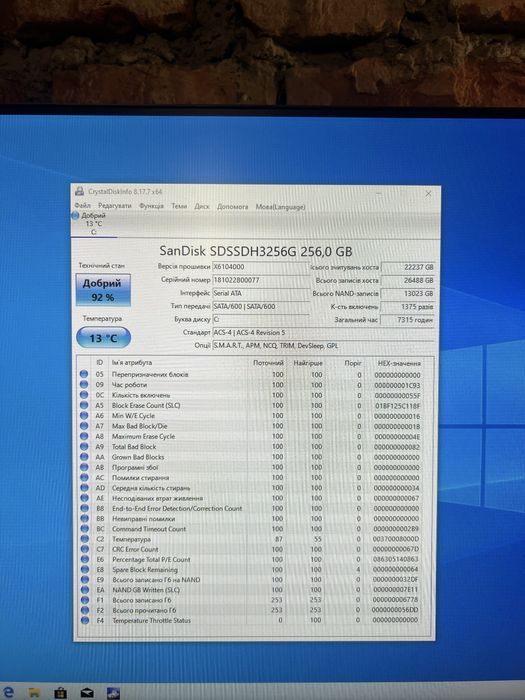Viewport: 525px width, 700px height.
Task: Click status icon for Command Timeout Count
Action: coord(84,529)
